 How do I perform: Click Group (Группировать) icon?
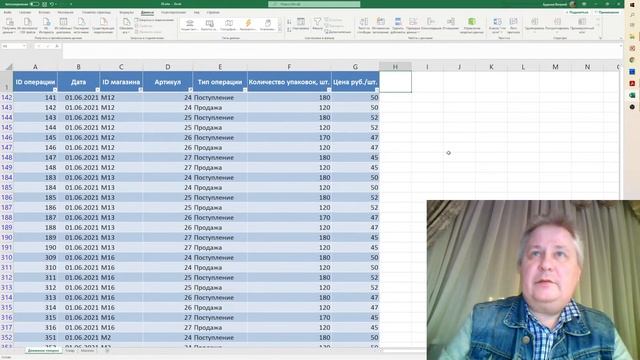[x=534, y=25]
